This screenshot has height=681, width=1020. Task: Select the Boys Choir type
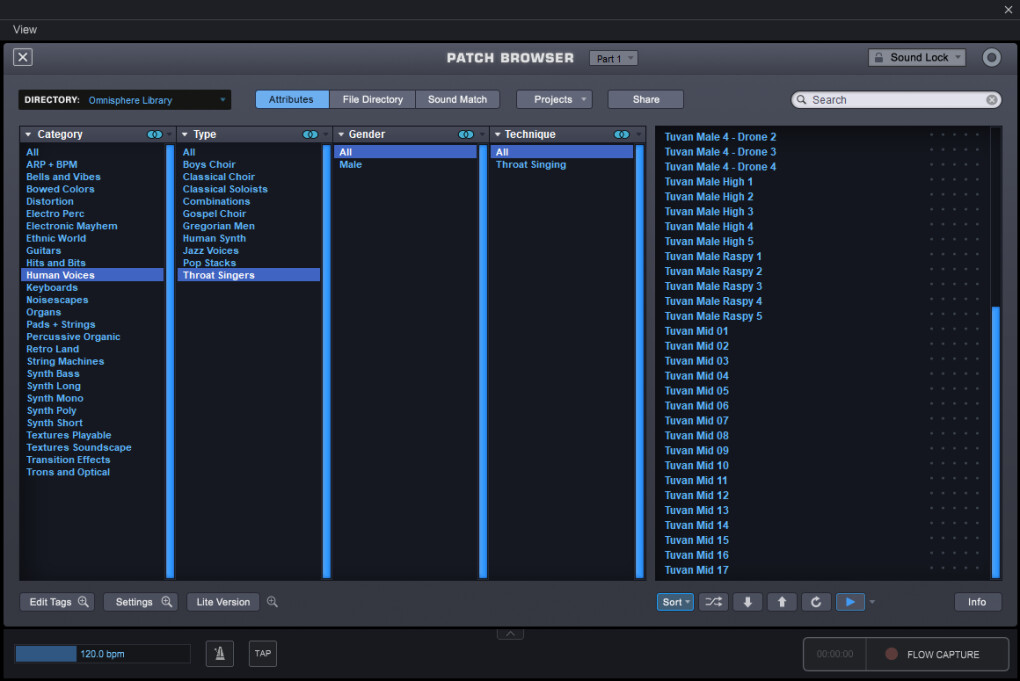tap(249, 165)
